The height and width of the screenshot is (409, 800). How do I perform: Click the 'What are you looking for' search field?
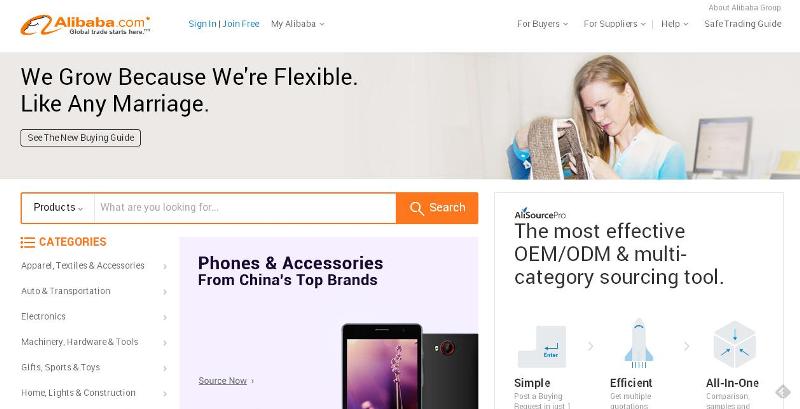[x=245, y=208]
